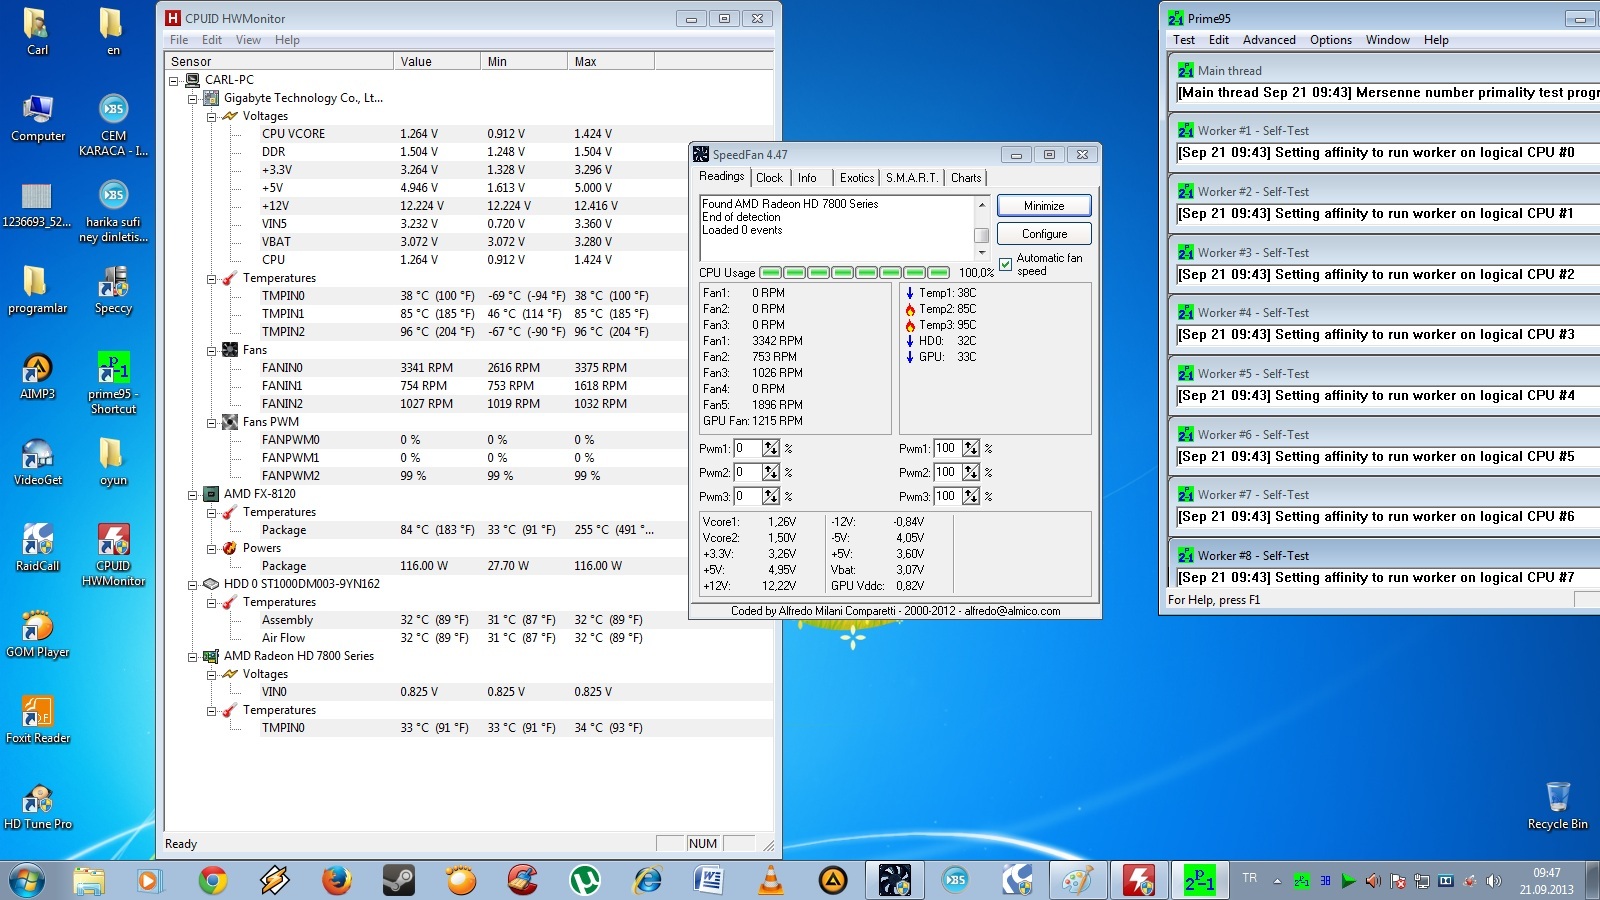Open the Windows Start menu
1600x900 pixels.
(x=27, y=880)
